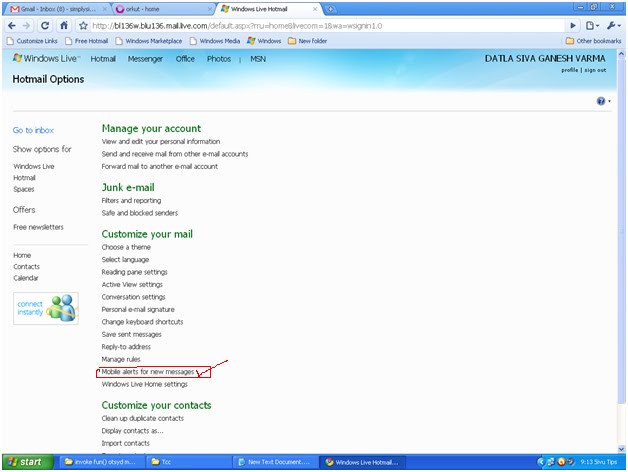Click the sign out link
This screenshot has height=472, width=628.
point(595,70)
